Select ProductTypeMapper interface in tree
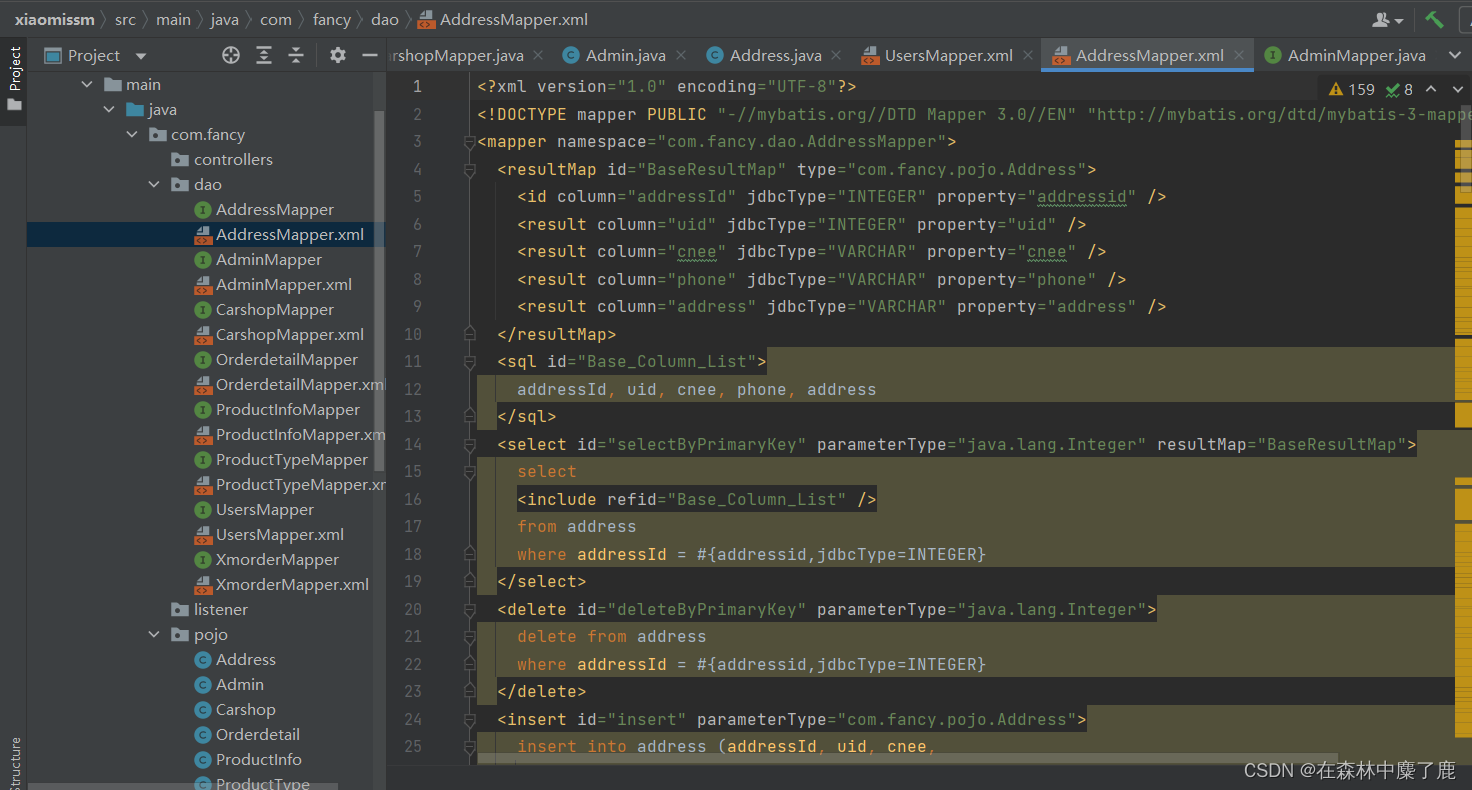1472x790 pixels. tap(281, 460)
